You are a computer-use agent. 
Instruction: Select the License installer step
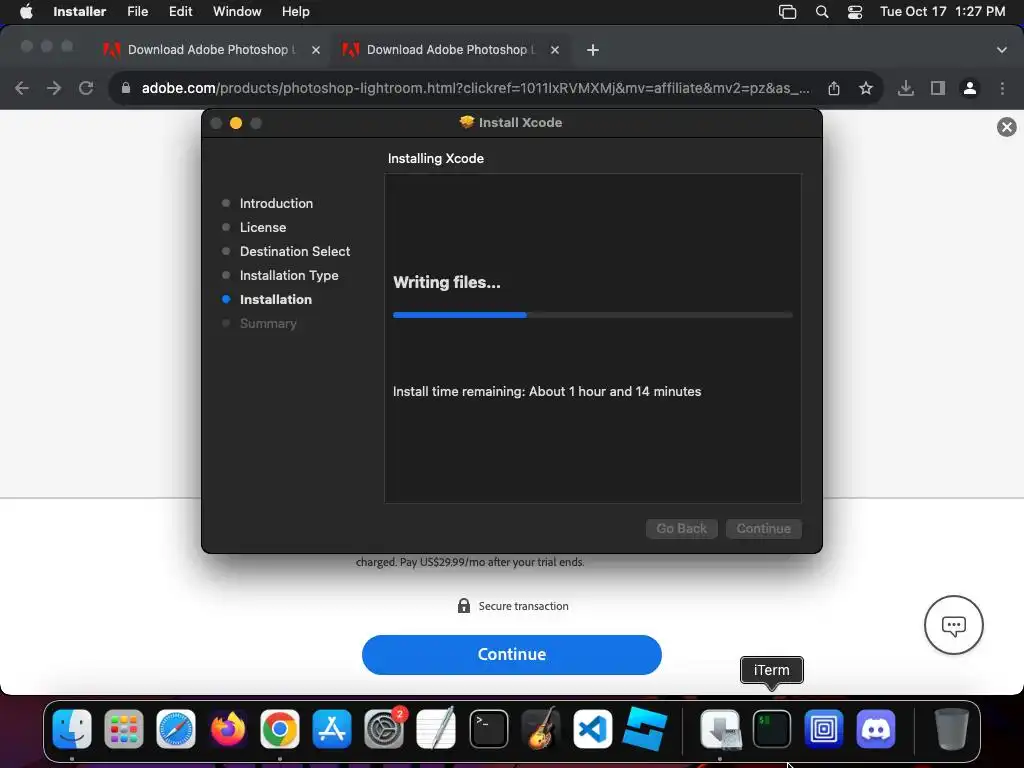pos(263,227)
